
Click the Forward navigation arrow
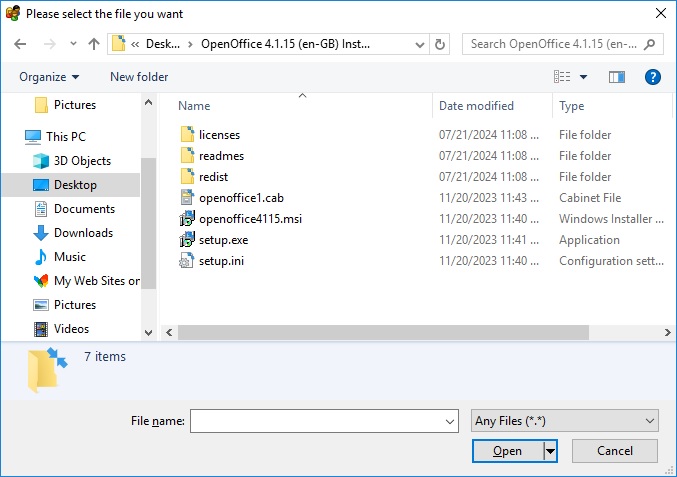click(50, 44)
